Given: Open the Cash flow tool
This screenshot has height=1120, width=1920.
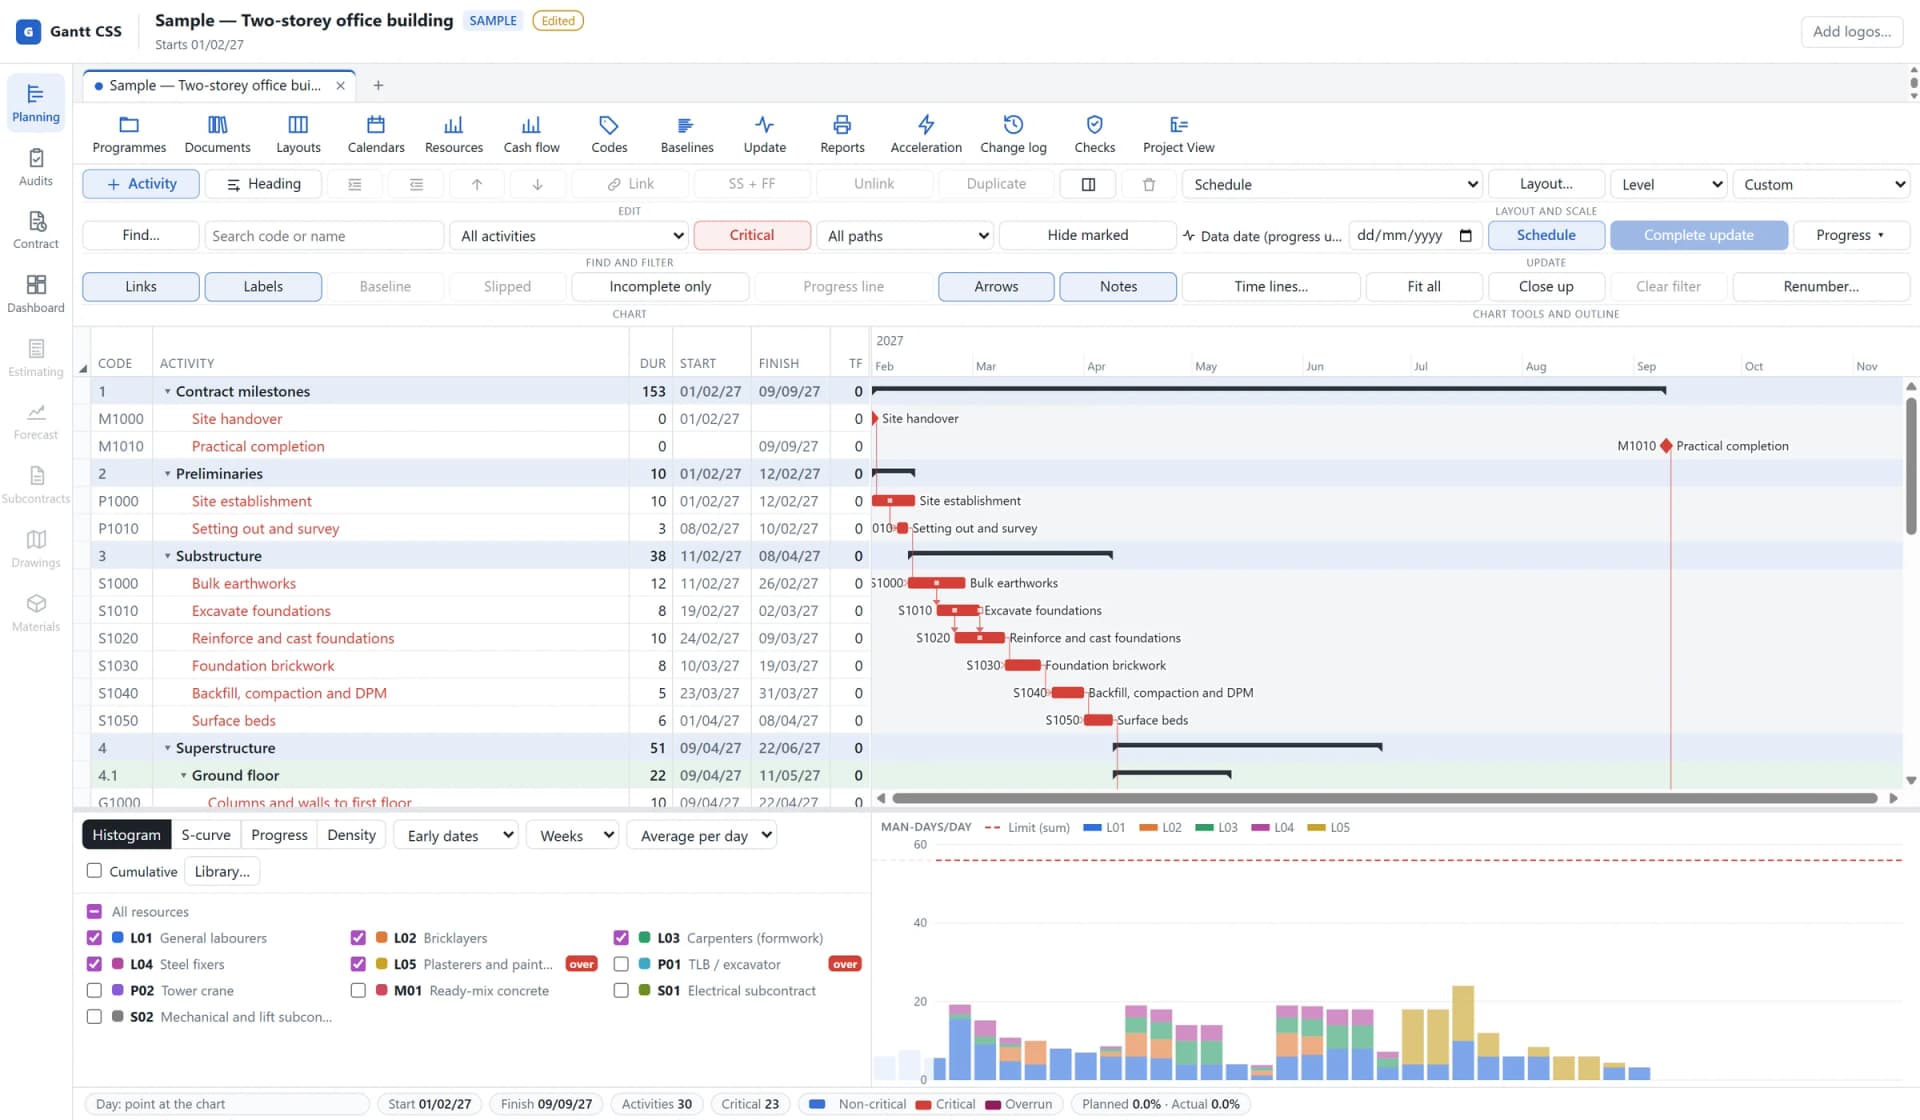Looking at the screenshot, I should click(x=531, y=134).
